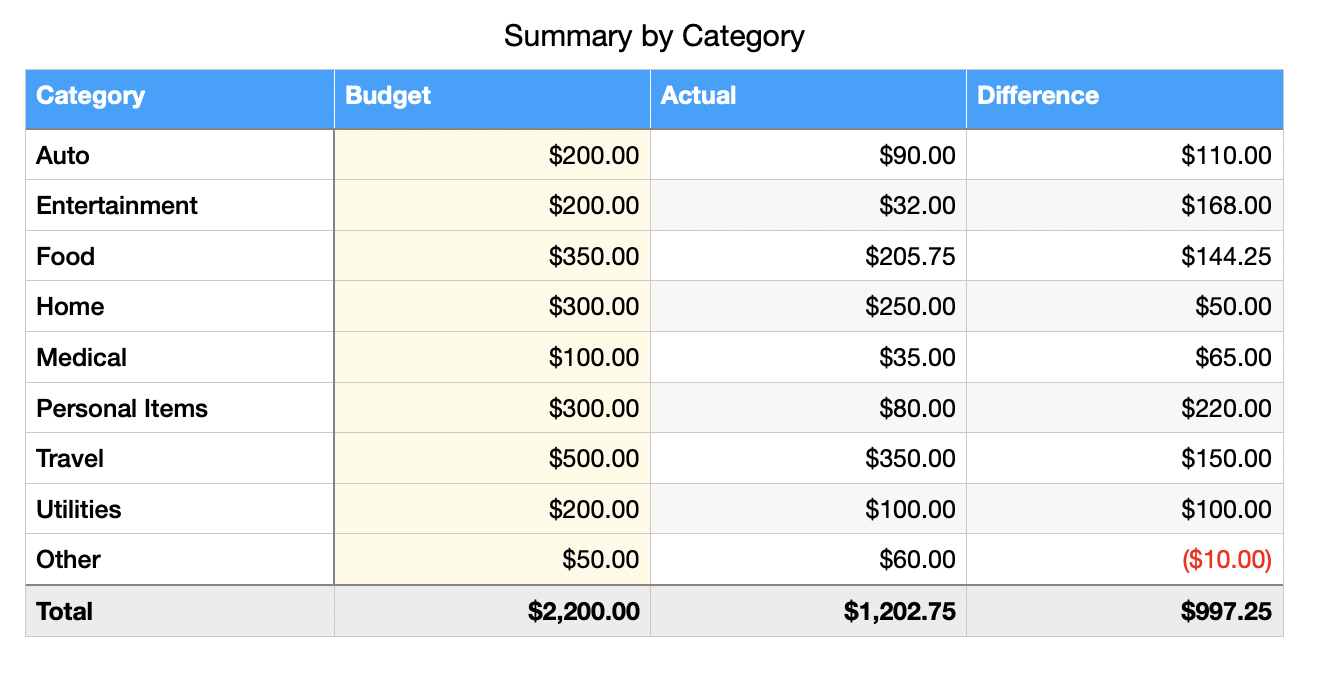
Task: Click the Home budget cell $300.00
Action: tap(593, 307)
